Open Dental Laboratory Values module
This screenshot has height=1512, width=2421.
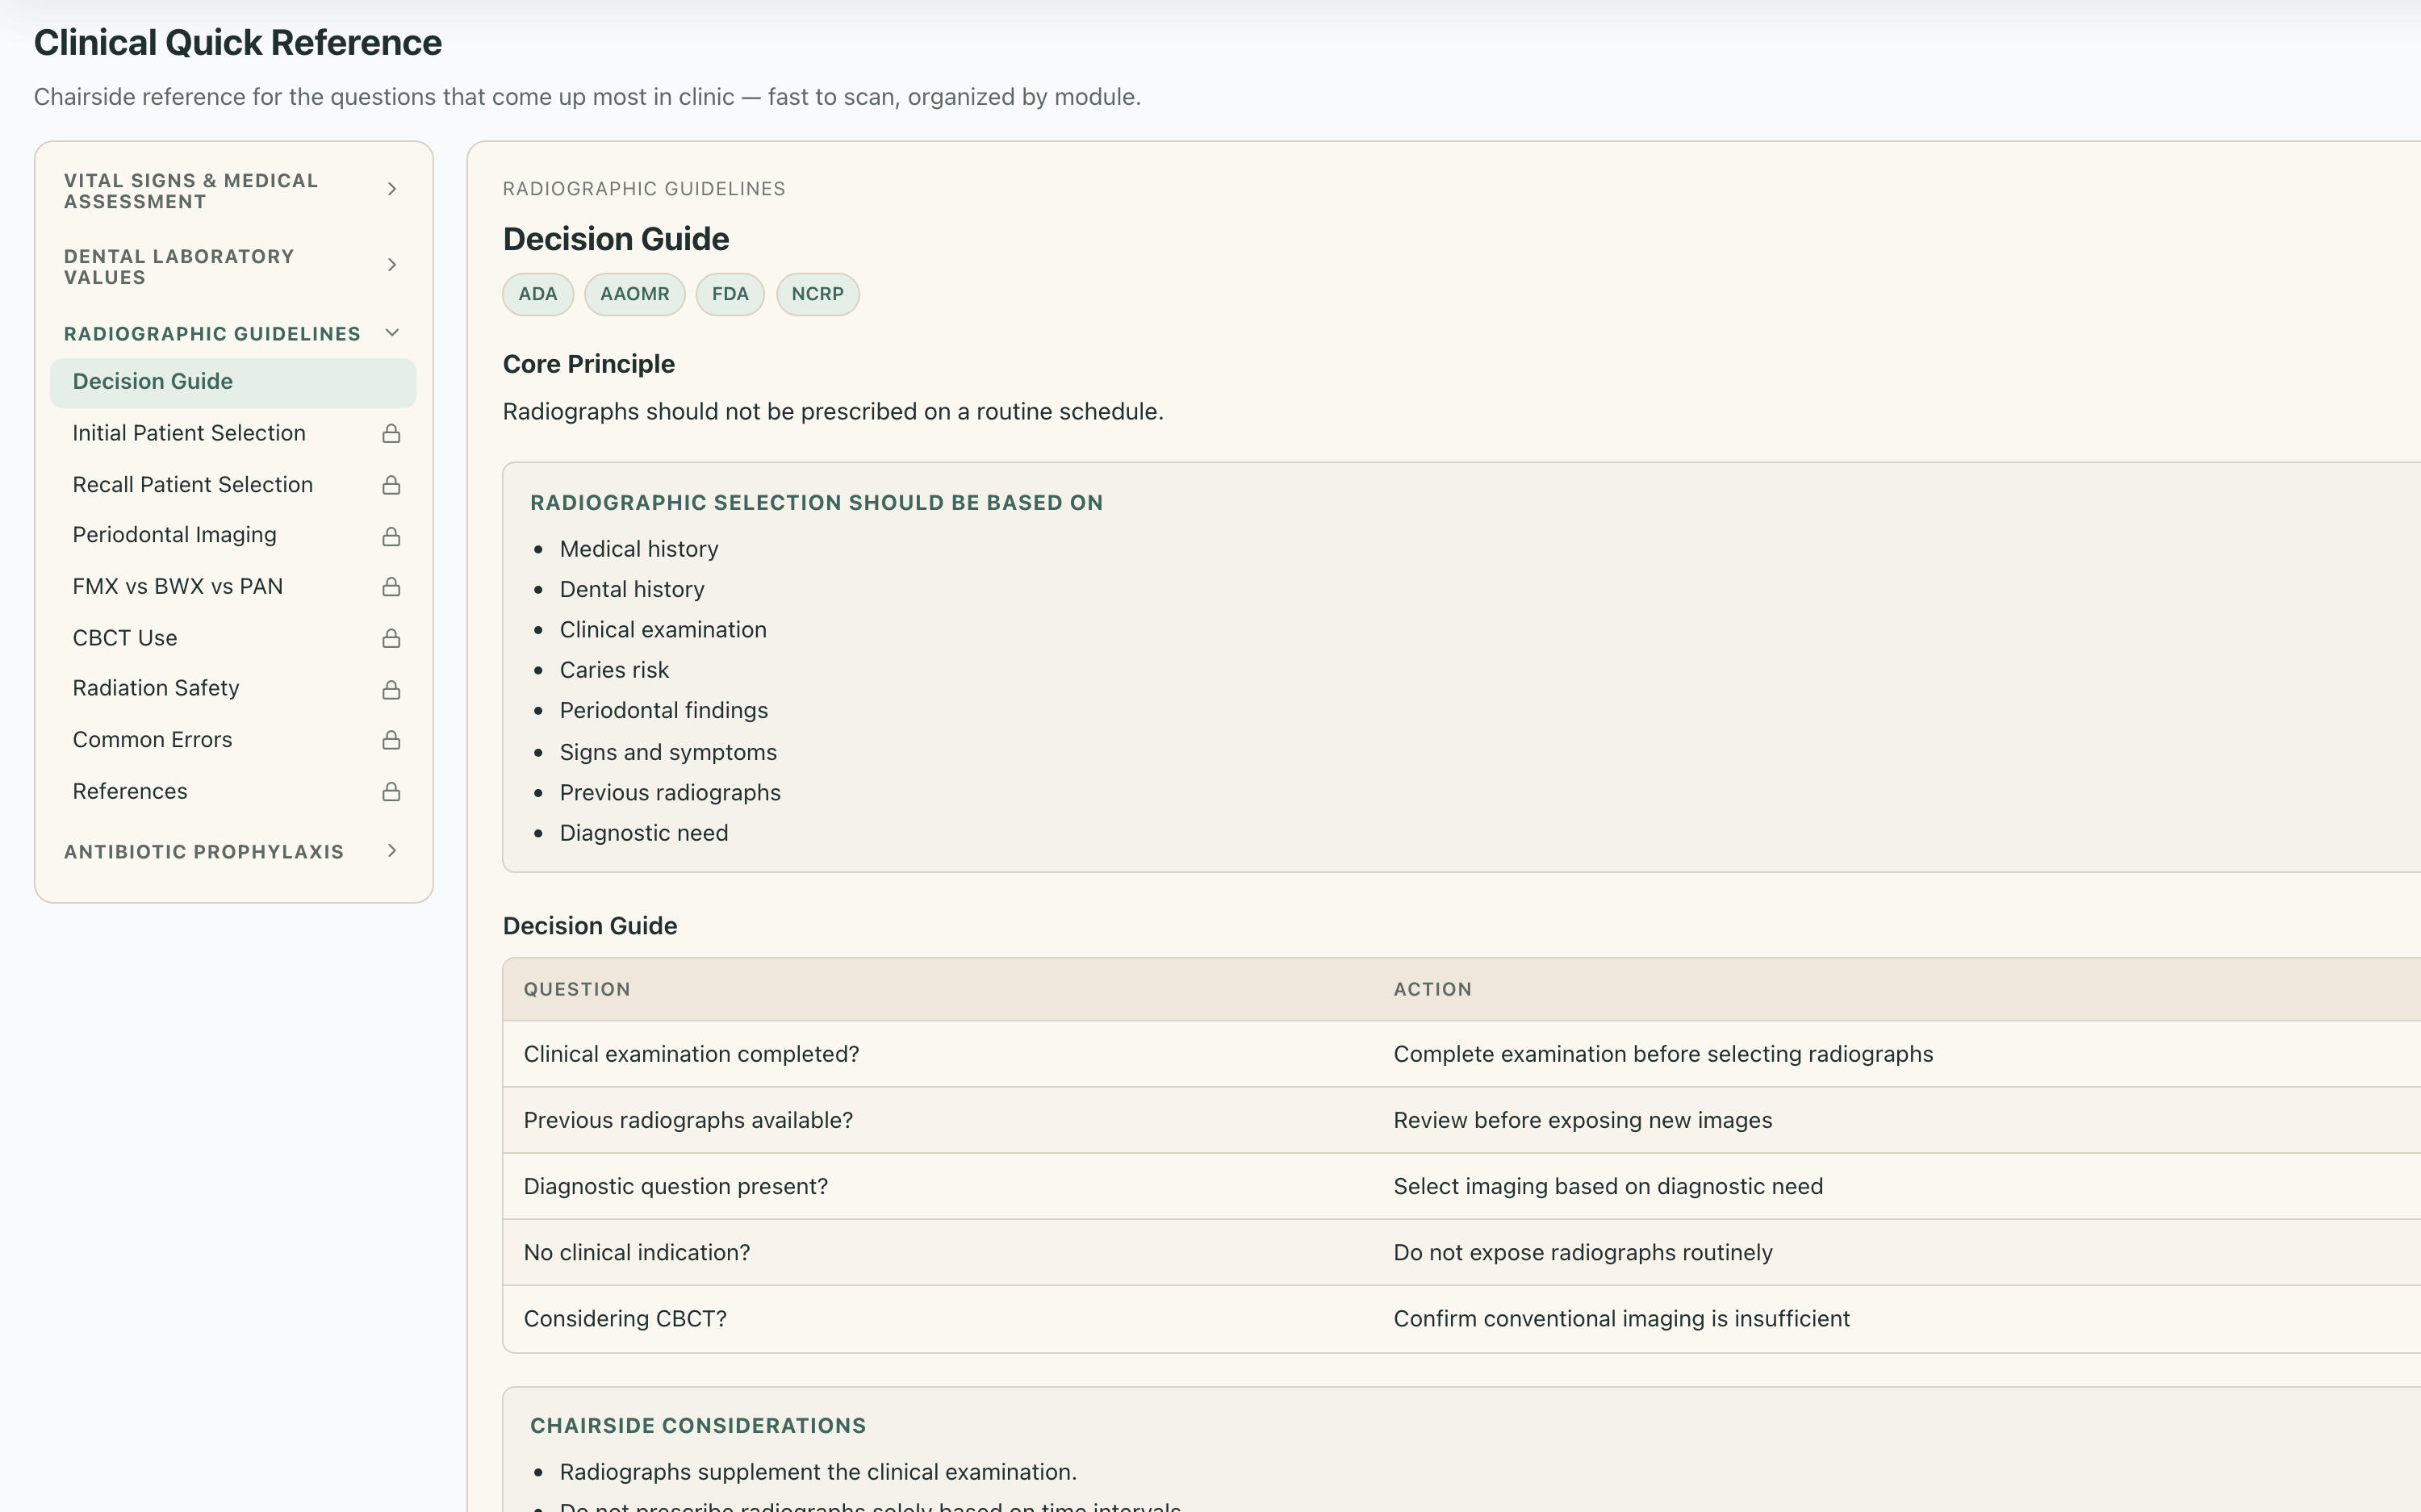coord(233,267)
